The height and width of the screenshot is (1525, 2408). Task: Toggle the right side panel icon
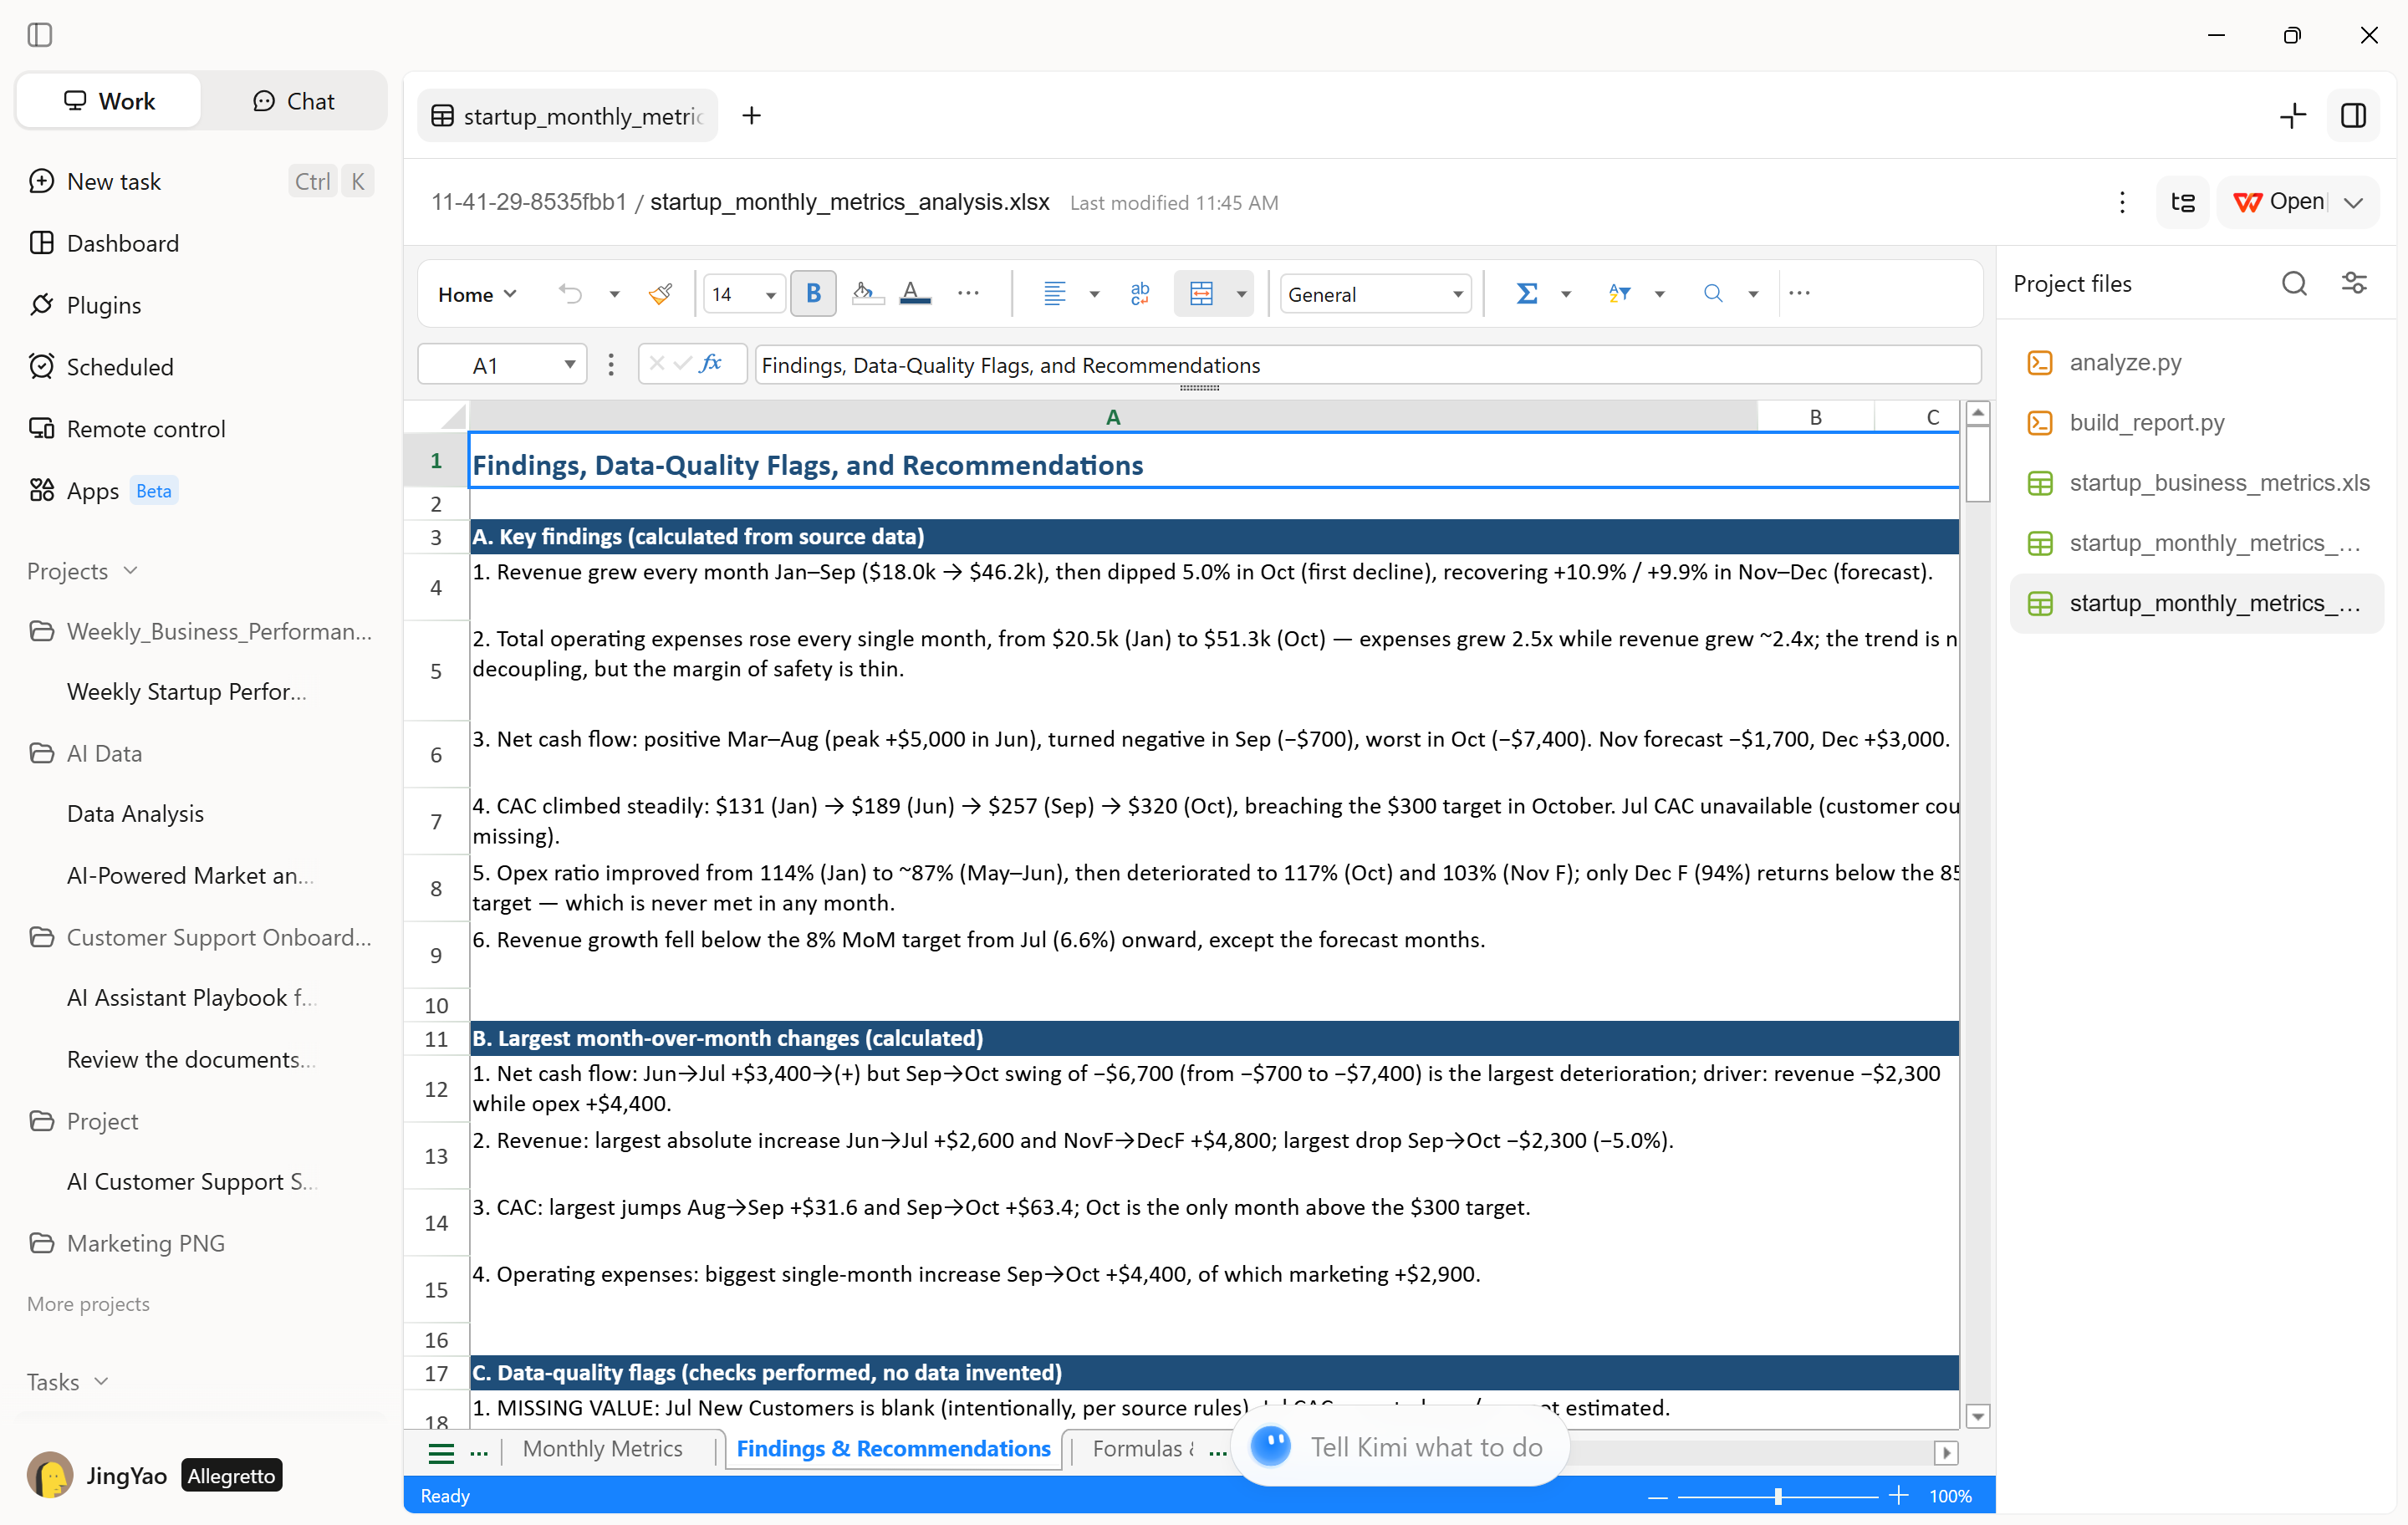2353,116
